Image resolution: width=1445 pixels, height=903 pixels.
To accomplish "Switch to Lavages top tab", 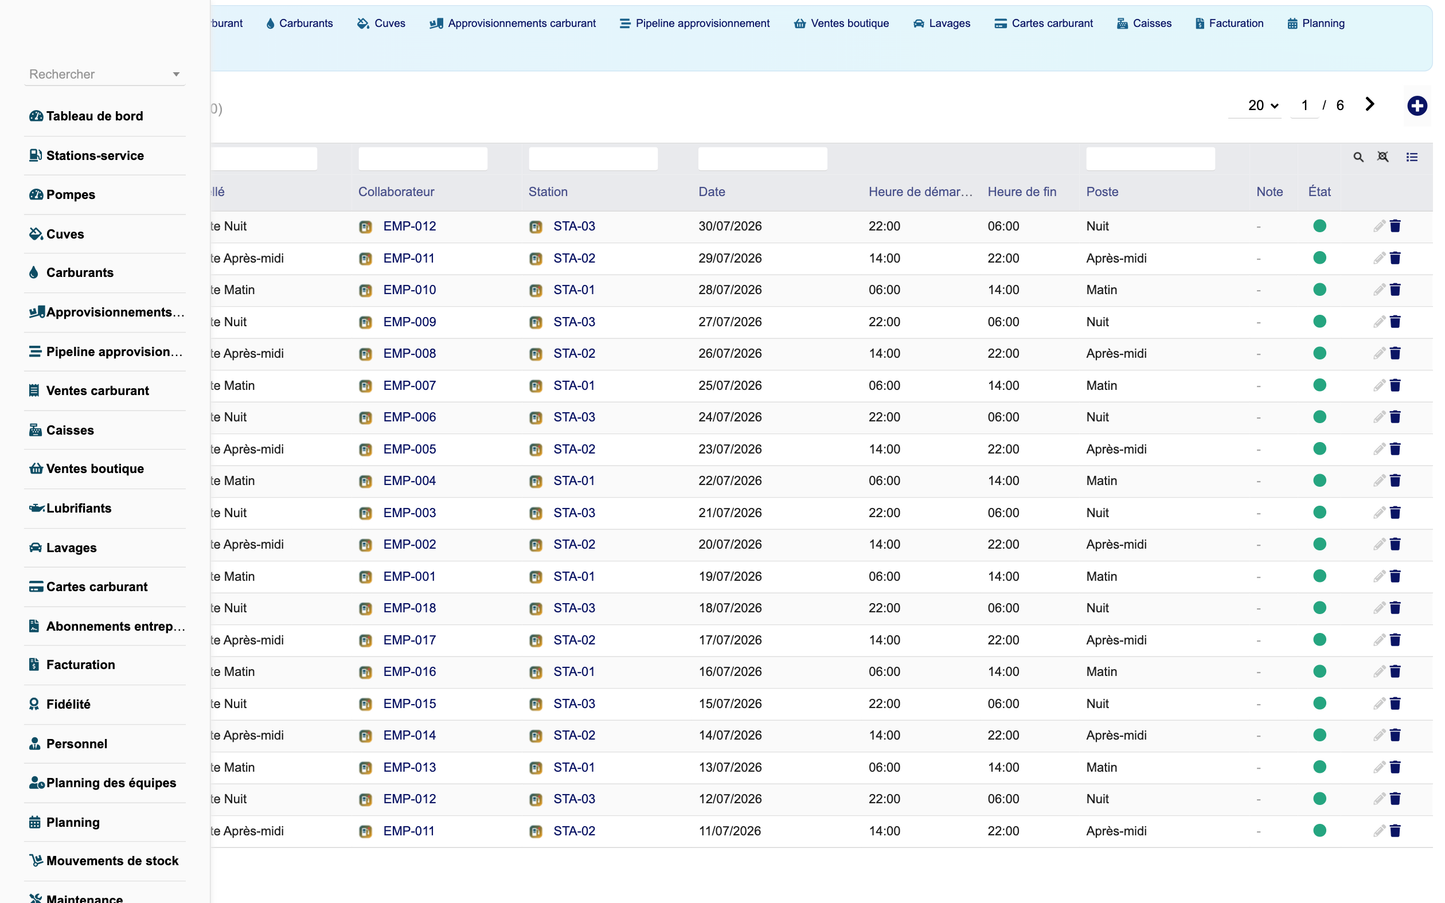I will click(941, 23).
